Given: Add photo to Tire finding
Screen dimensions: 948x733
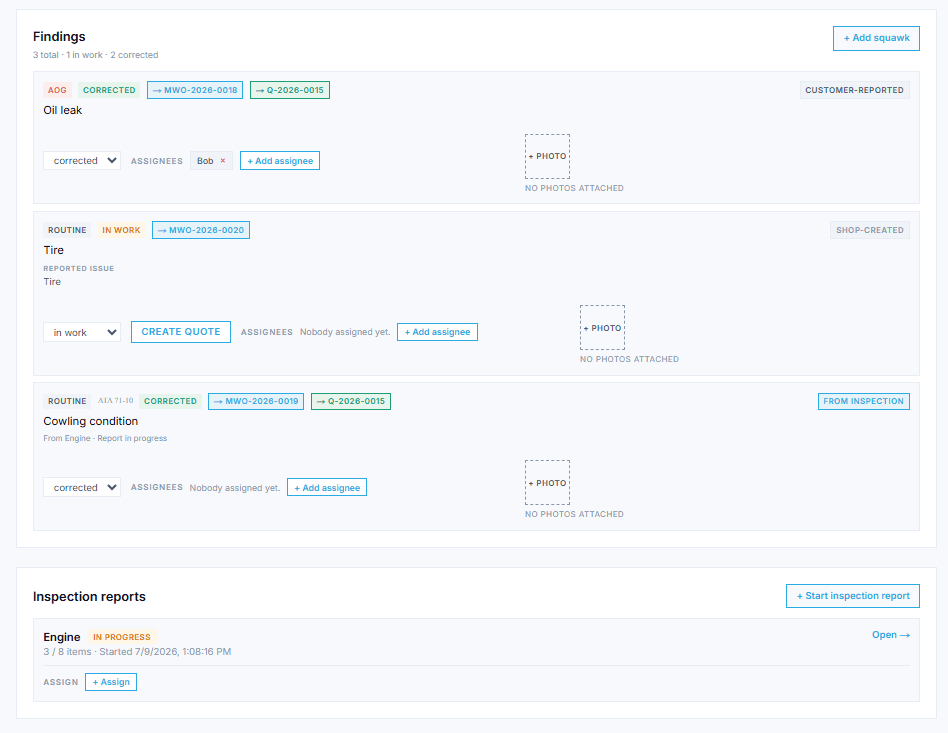Looking at the screenshot, I should click(602, 327).
